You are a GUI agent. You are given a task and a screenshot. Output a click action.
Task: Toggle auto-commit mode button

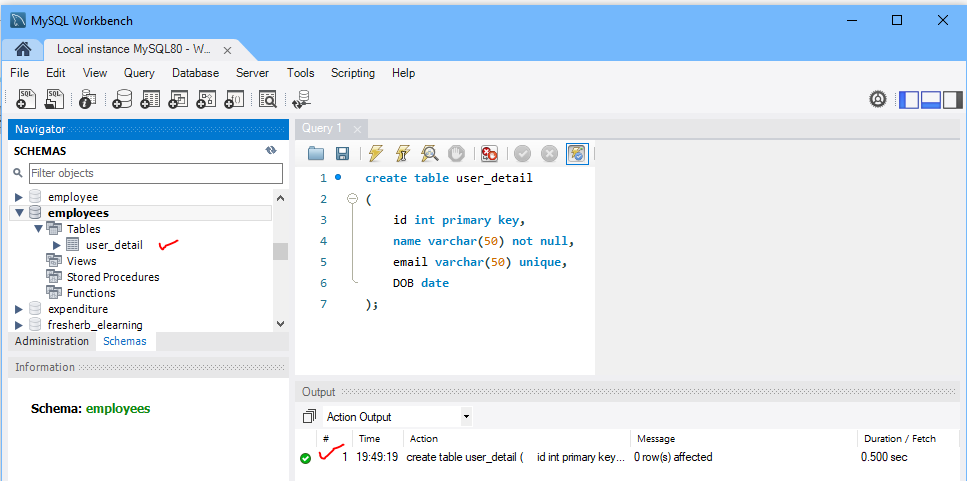click(577, 154)
